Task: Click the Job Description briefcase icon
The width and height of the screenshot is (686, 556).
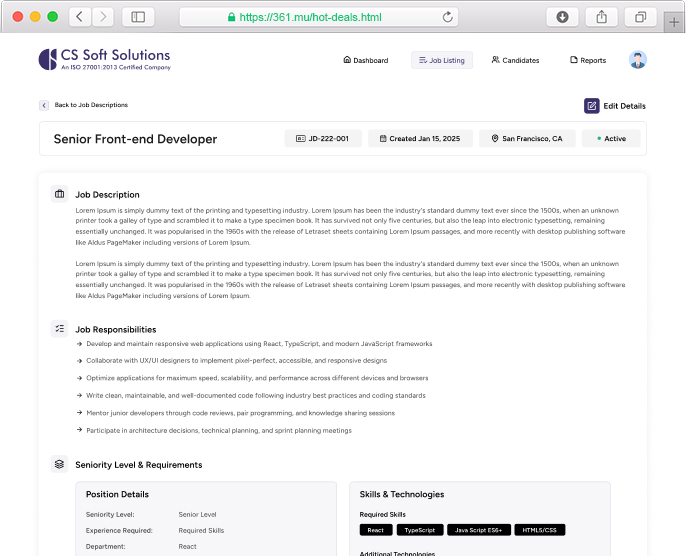Action: 60,194
